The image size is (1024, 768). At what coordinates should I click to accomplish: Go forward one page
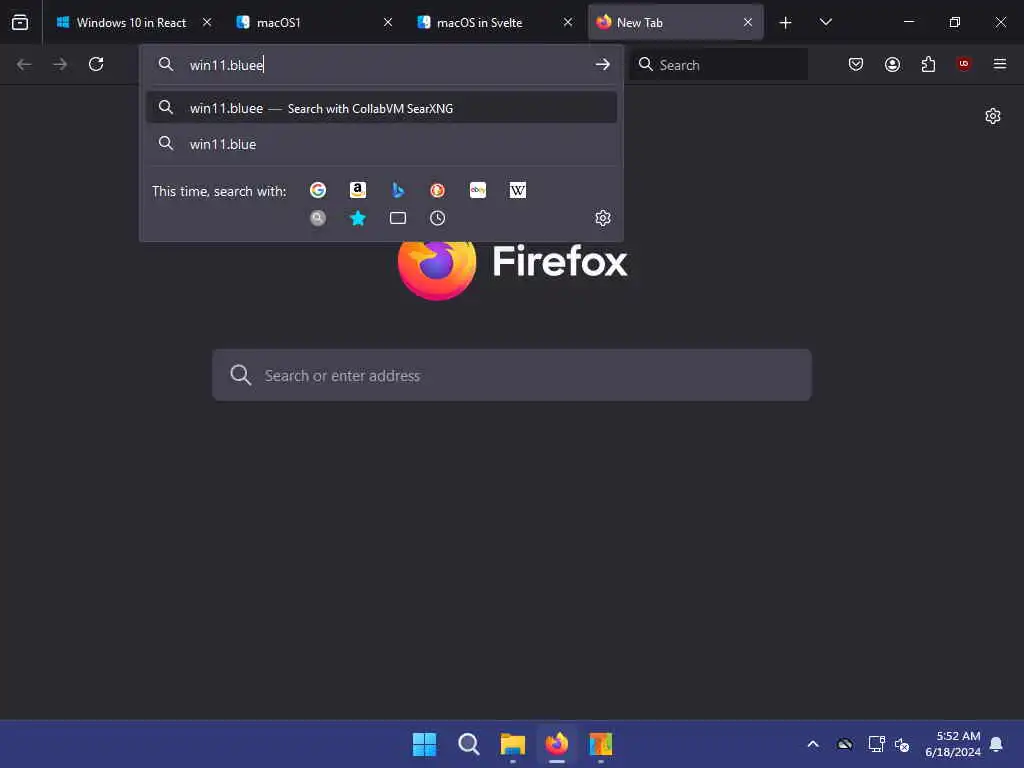tap(60, 64)
